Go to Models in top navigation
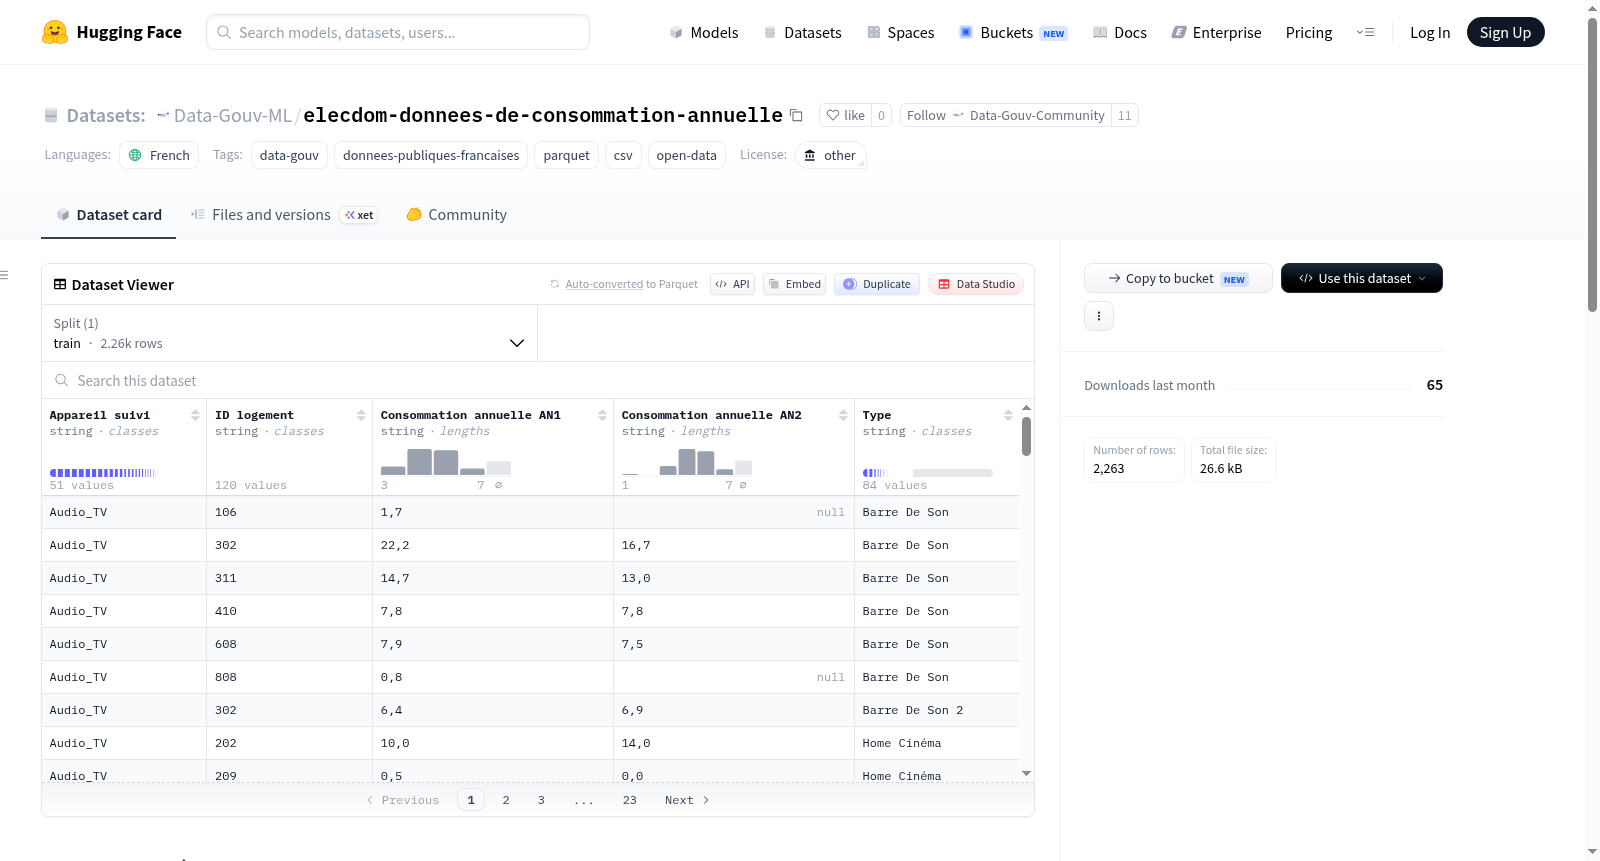This screenshot has height=861, width=1600. 704,32
